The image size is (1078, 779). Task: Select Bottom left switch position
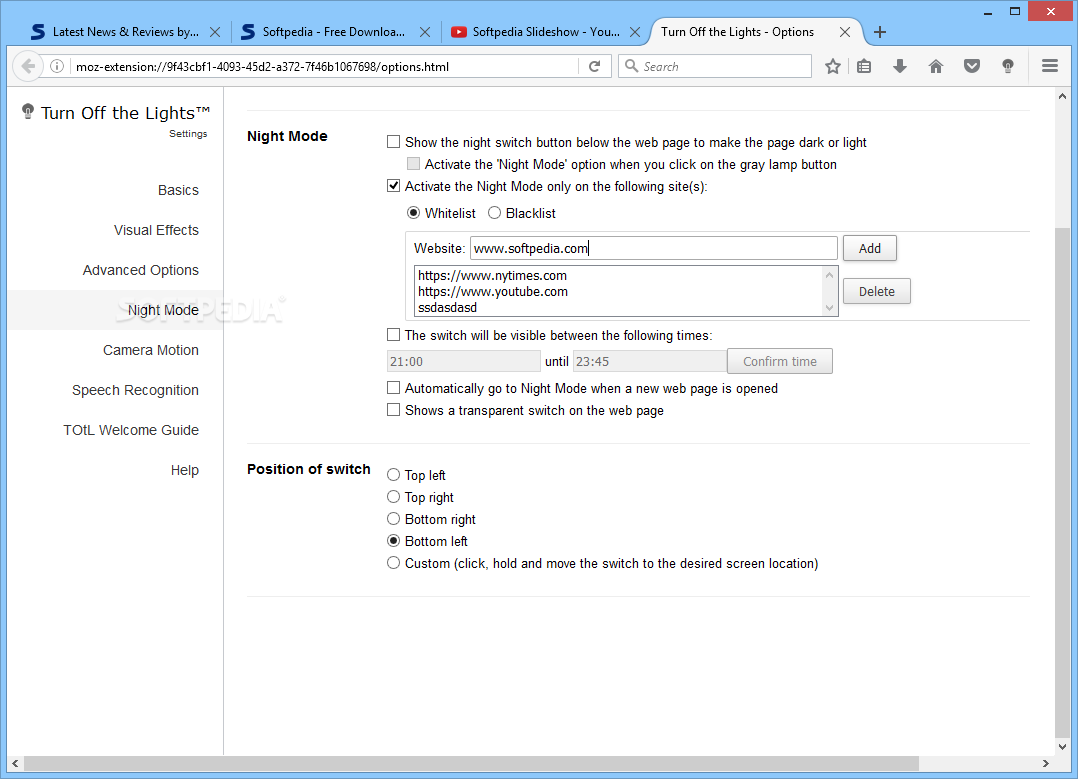click(393, 540)
